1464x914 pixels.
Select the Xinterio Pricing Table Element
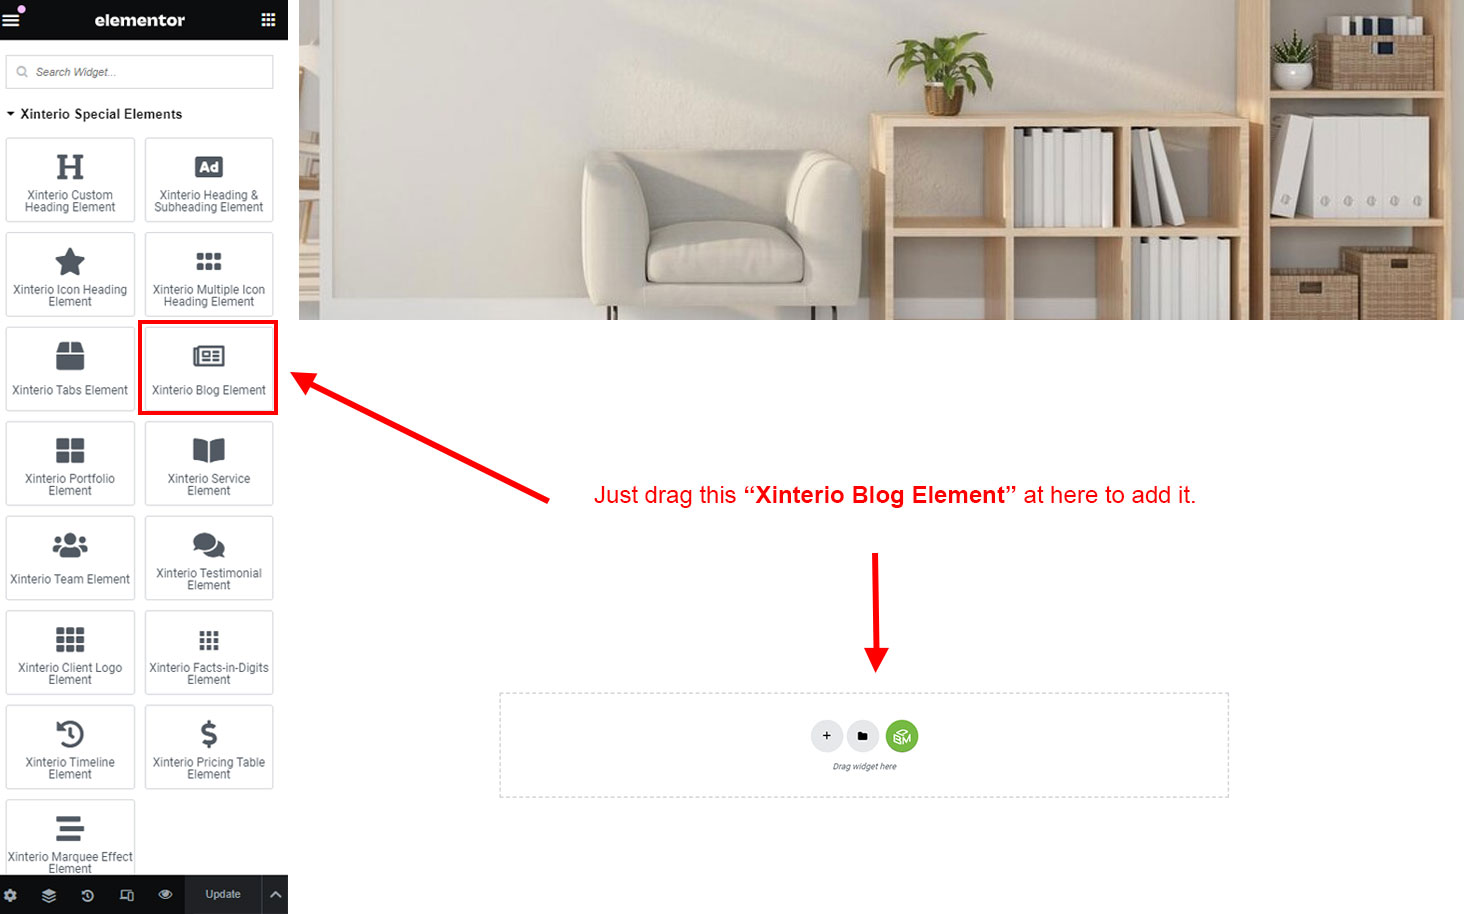pos(209,747)
